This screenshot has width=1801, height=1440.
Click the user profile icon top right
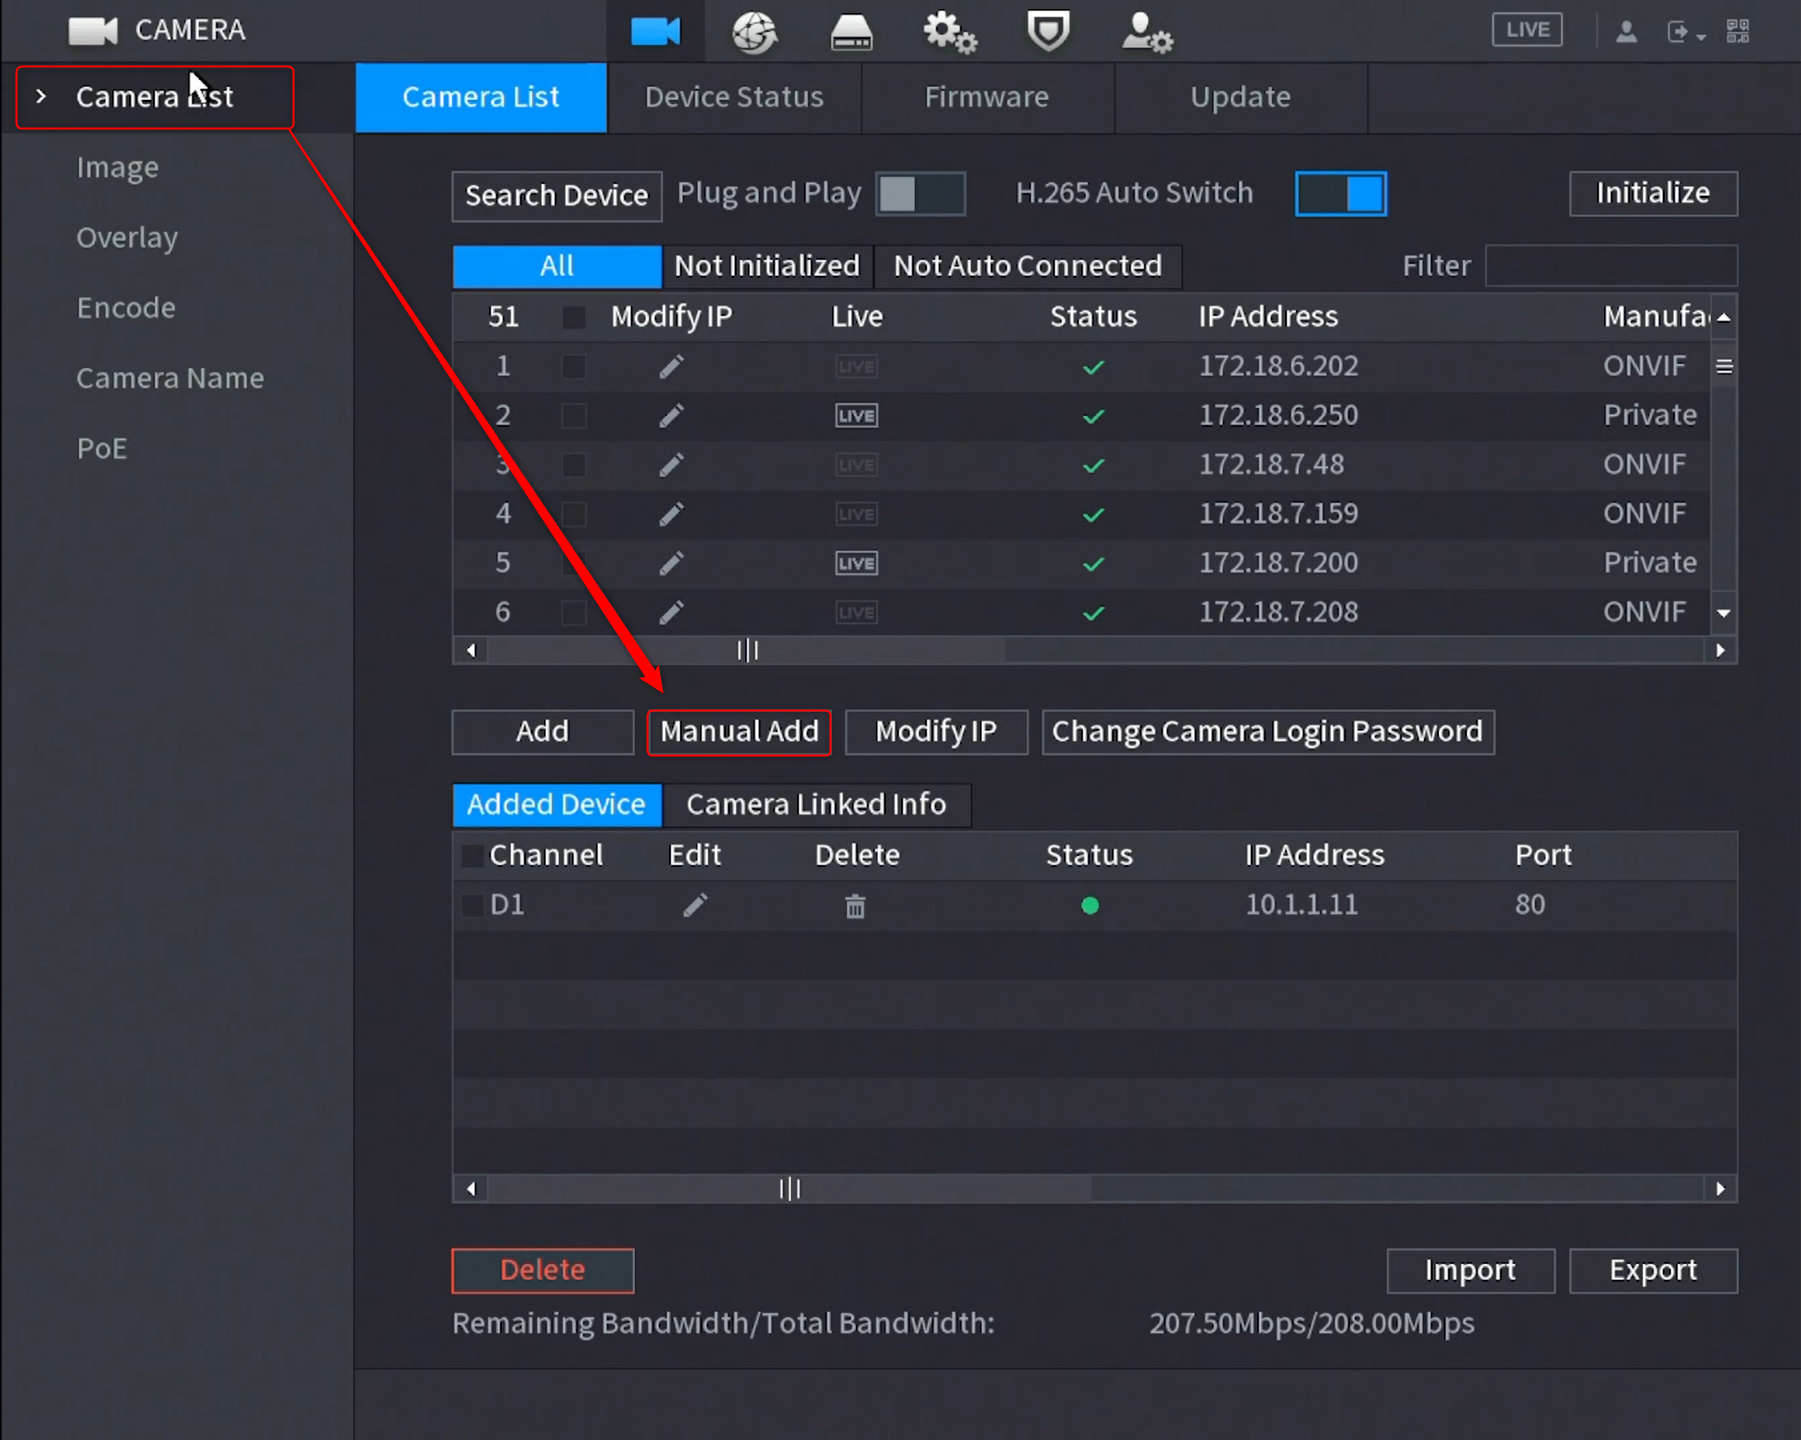(1627, 32)
